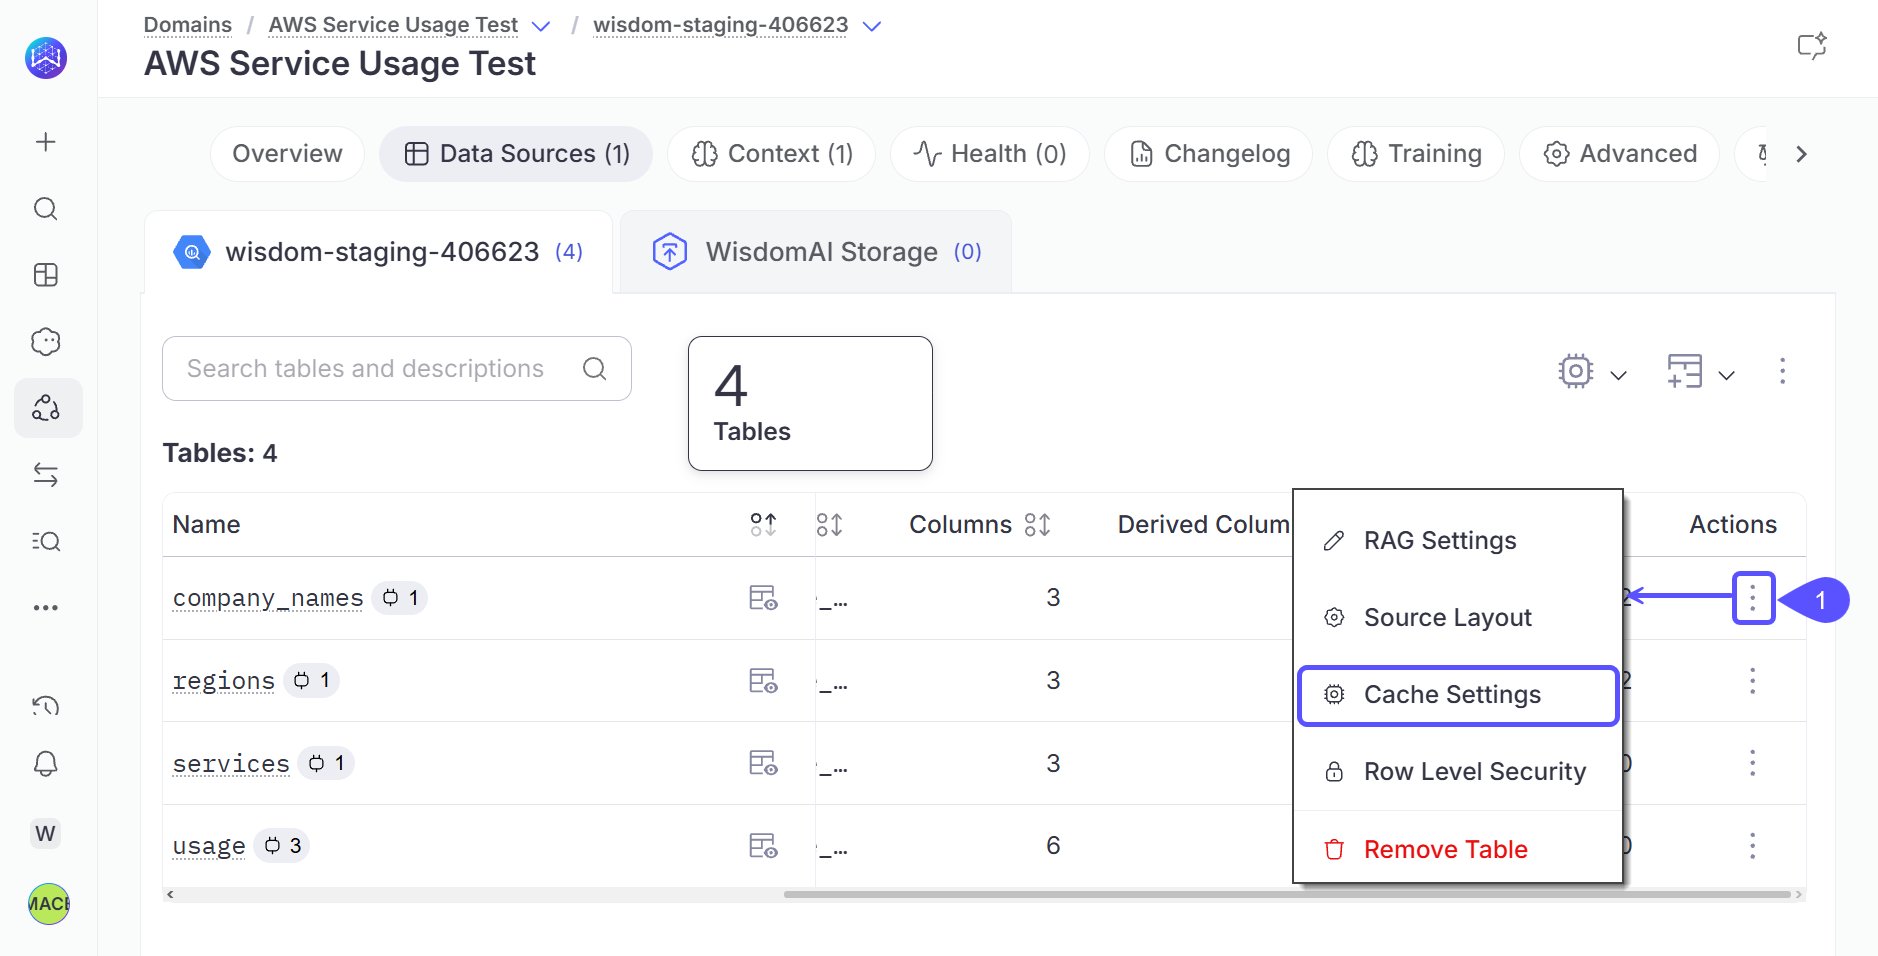Image resolution: width=1878 pixels, height=956 pixels.
Task: Open the dashboard grid icon in the sidebar
Action: (x=46, y=275)
